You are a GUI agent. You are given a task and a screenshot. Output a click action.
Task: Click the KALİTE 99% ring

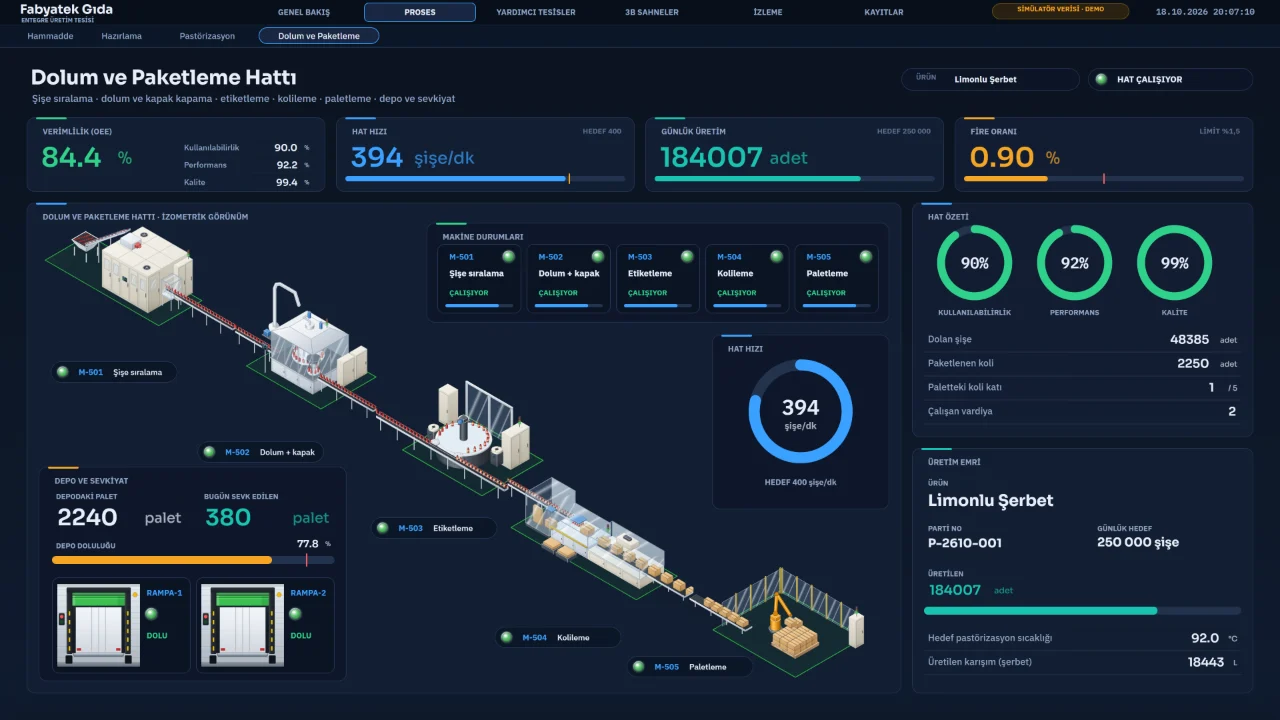[x=1174, y=263]
